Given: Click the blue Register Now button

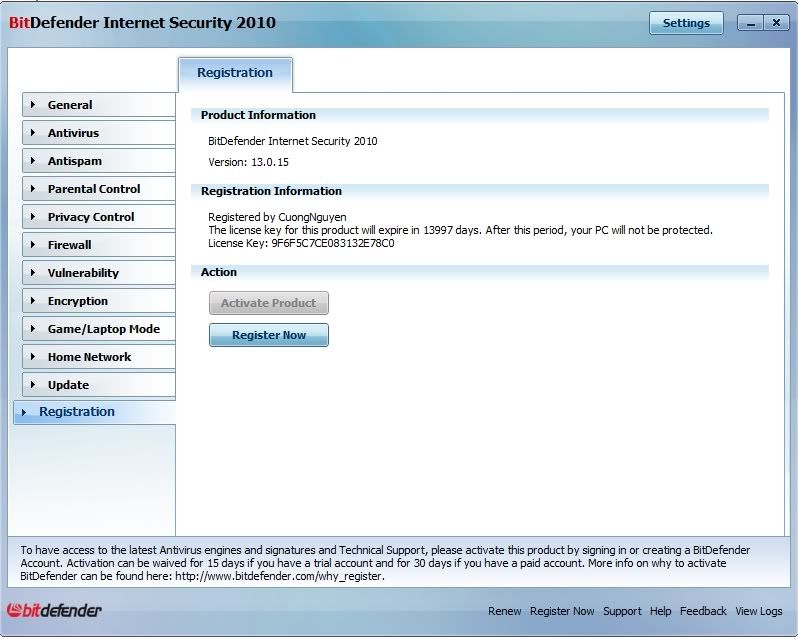Looking at the screenshot, I should (269, 335).
